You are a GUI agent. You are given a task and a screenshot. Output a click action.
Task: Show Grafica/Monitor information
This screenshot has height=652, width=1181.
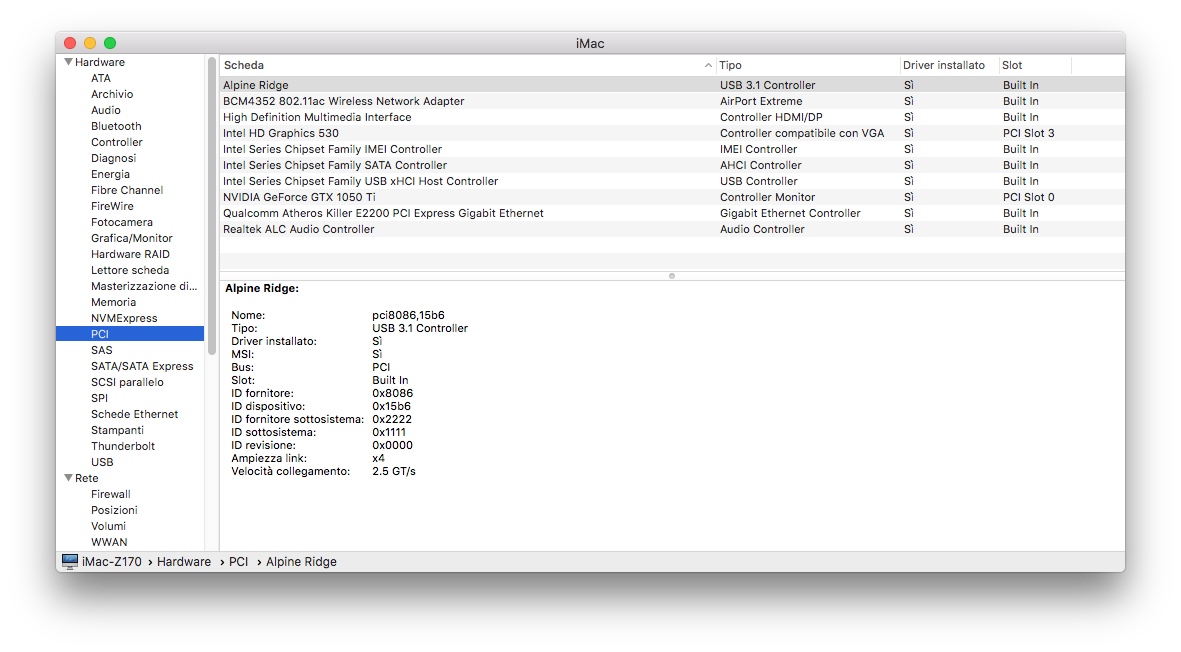pos(132,238)
